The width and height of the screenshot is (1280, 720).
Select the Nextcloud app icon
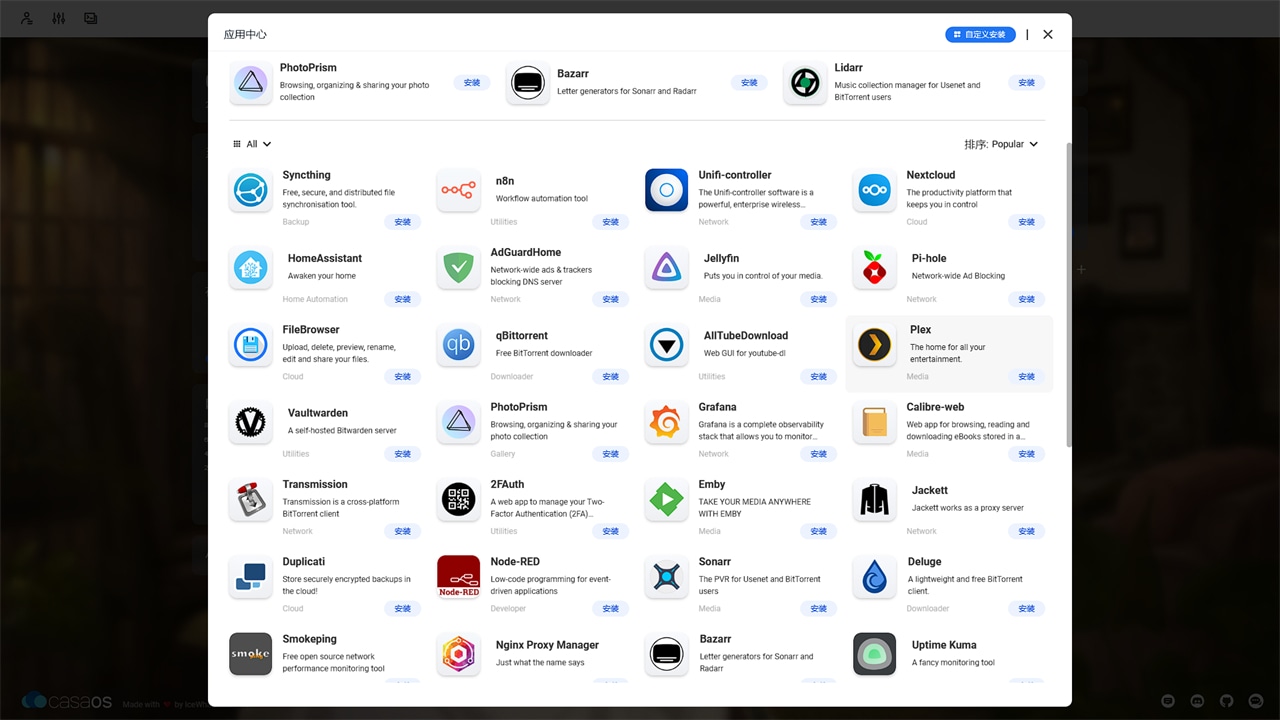coord(874,190)
